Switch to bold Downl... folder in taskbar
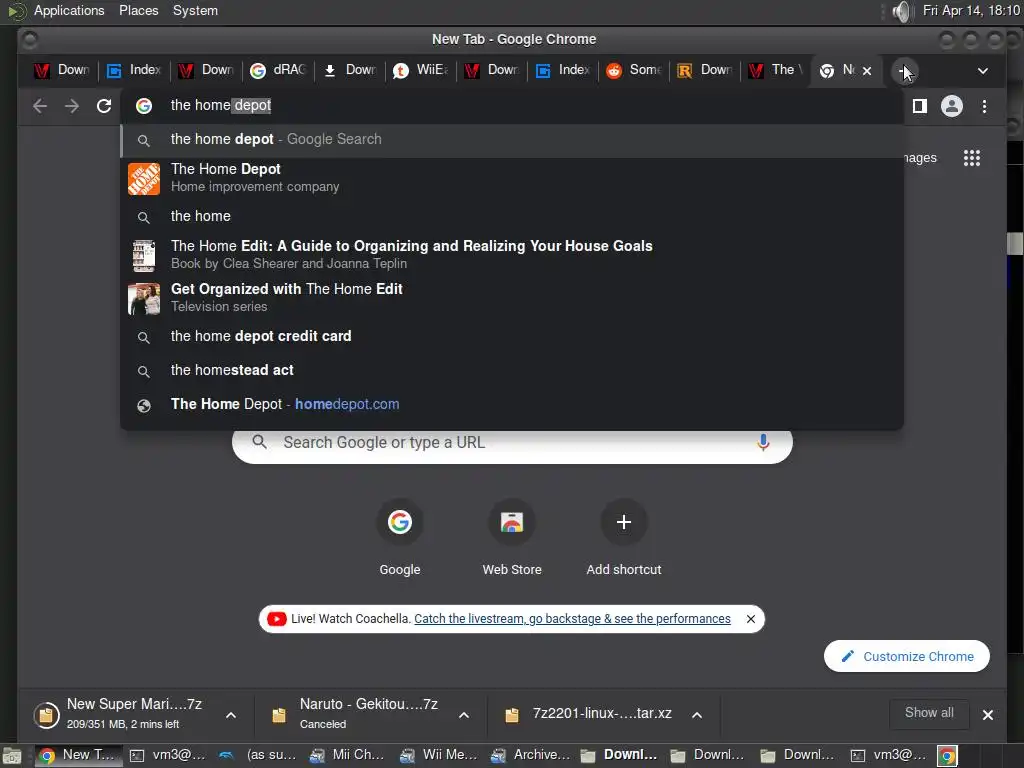Image resolution: width=1024 pixels, height=768 pixels. point(621,756)
